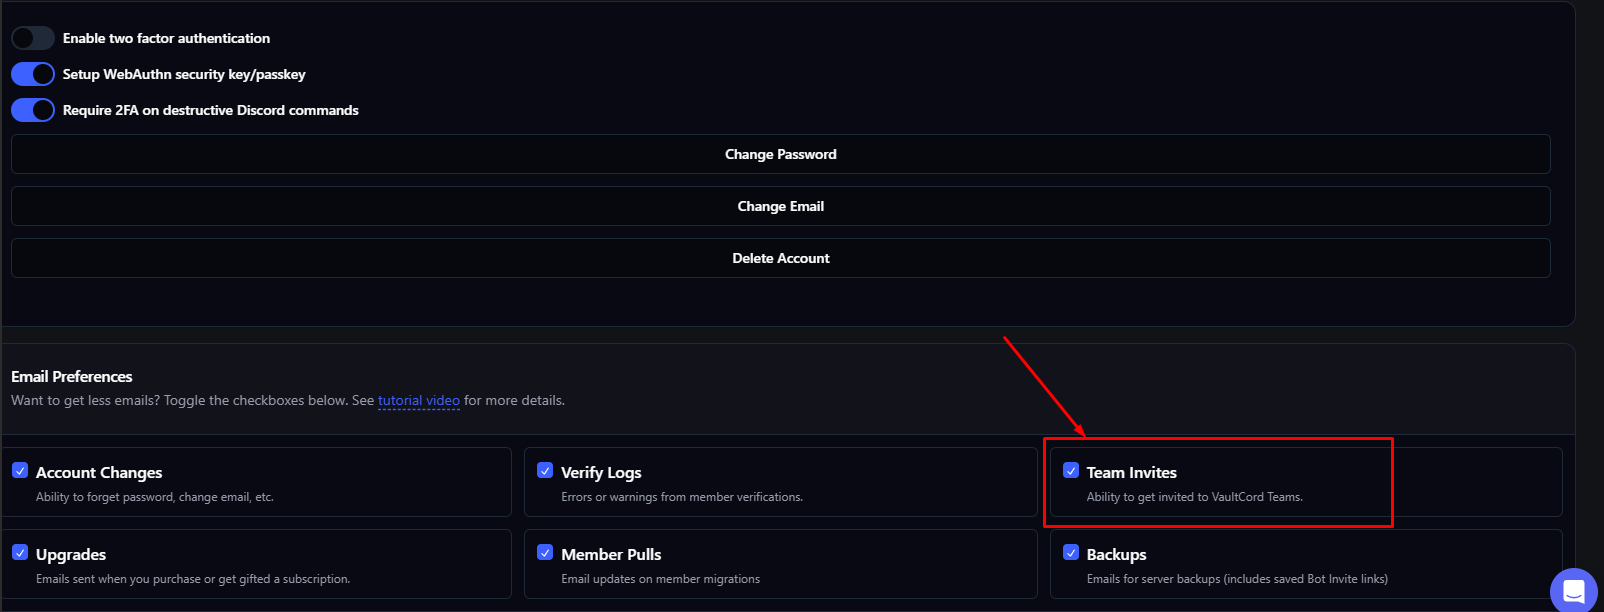Click the Upgrades preference title

tap(71, 555)
